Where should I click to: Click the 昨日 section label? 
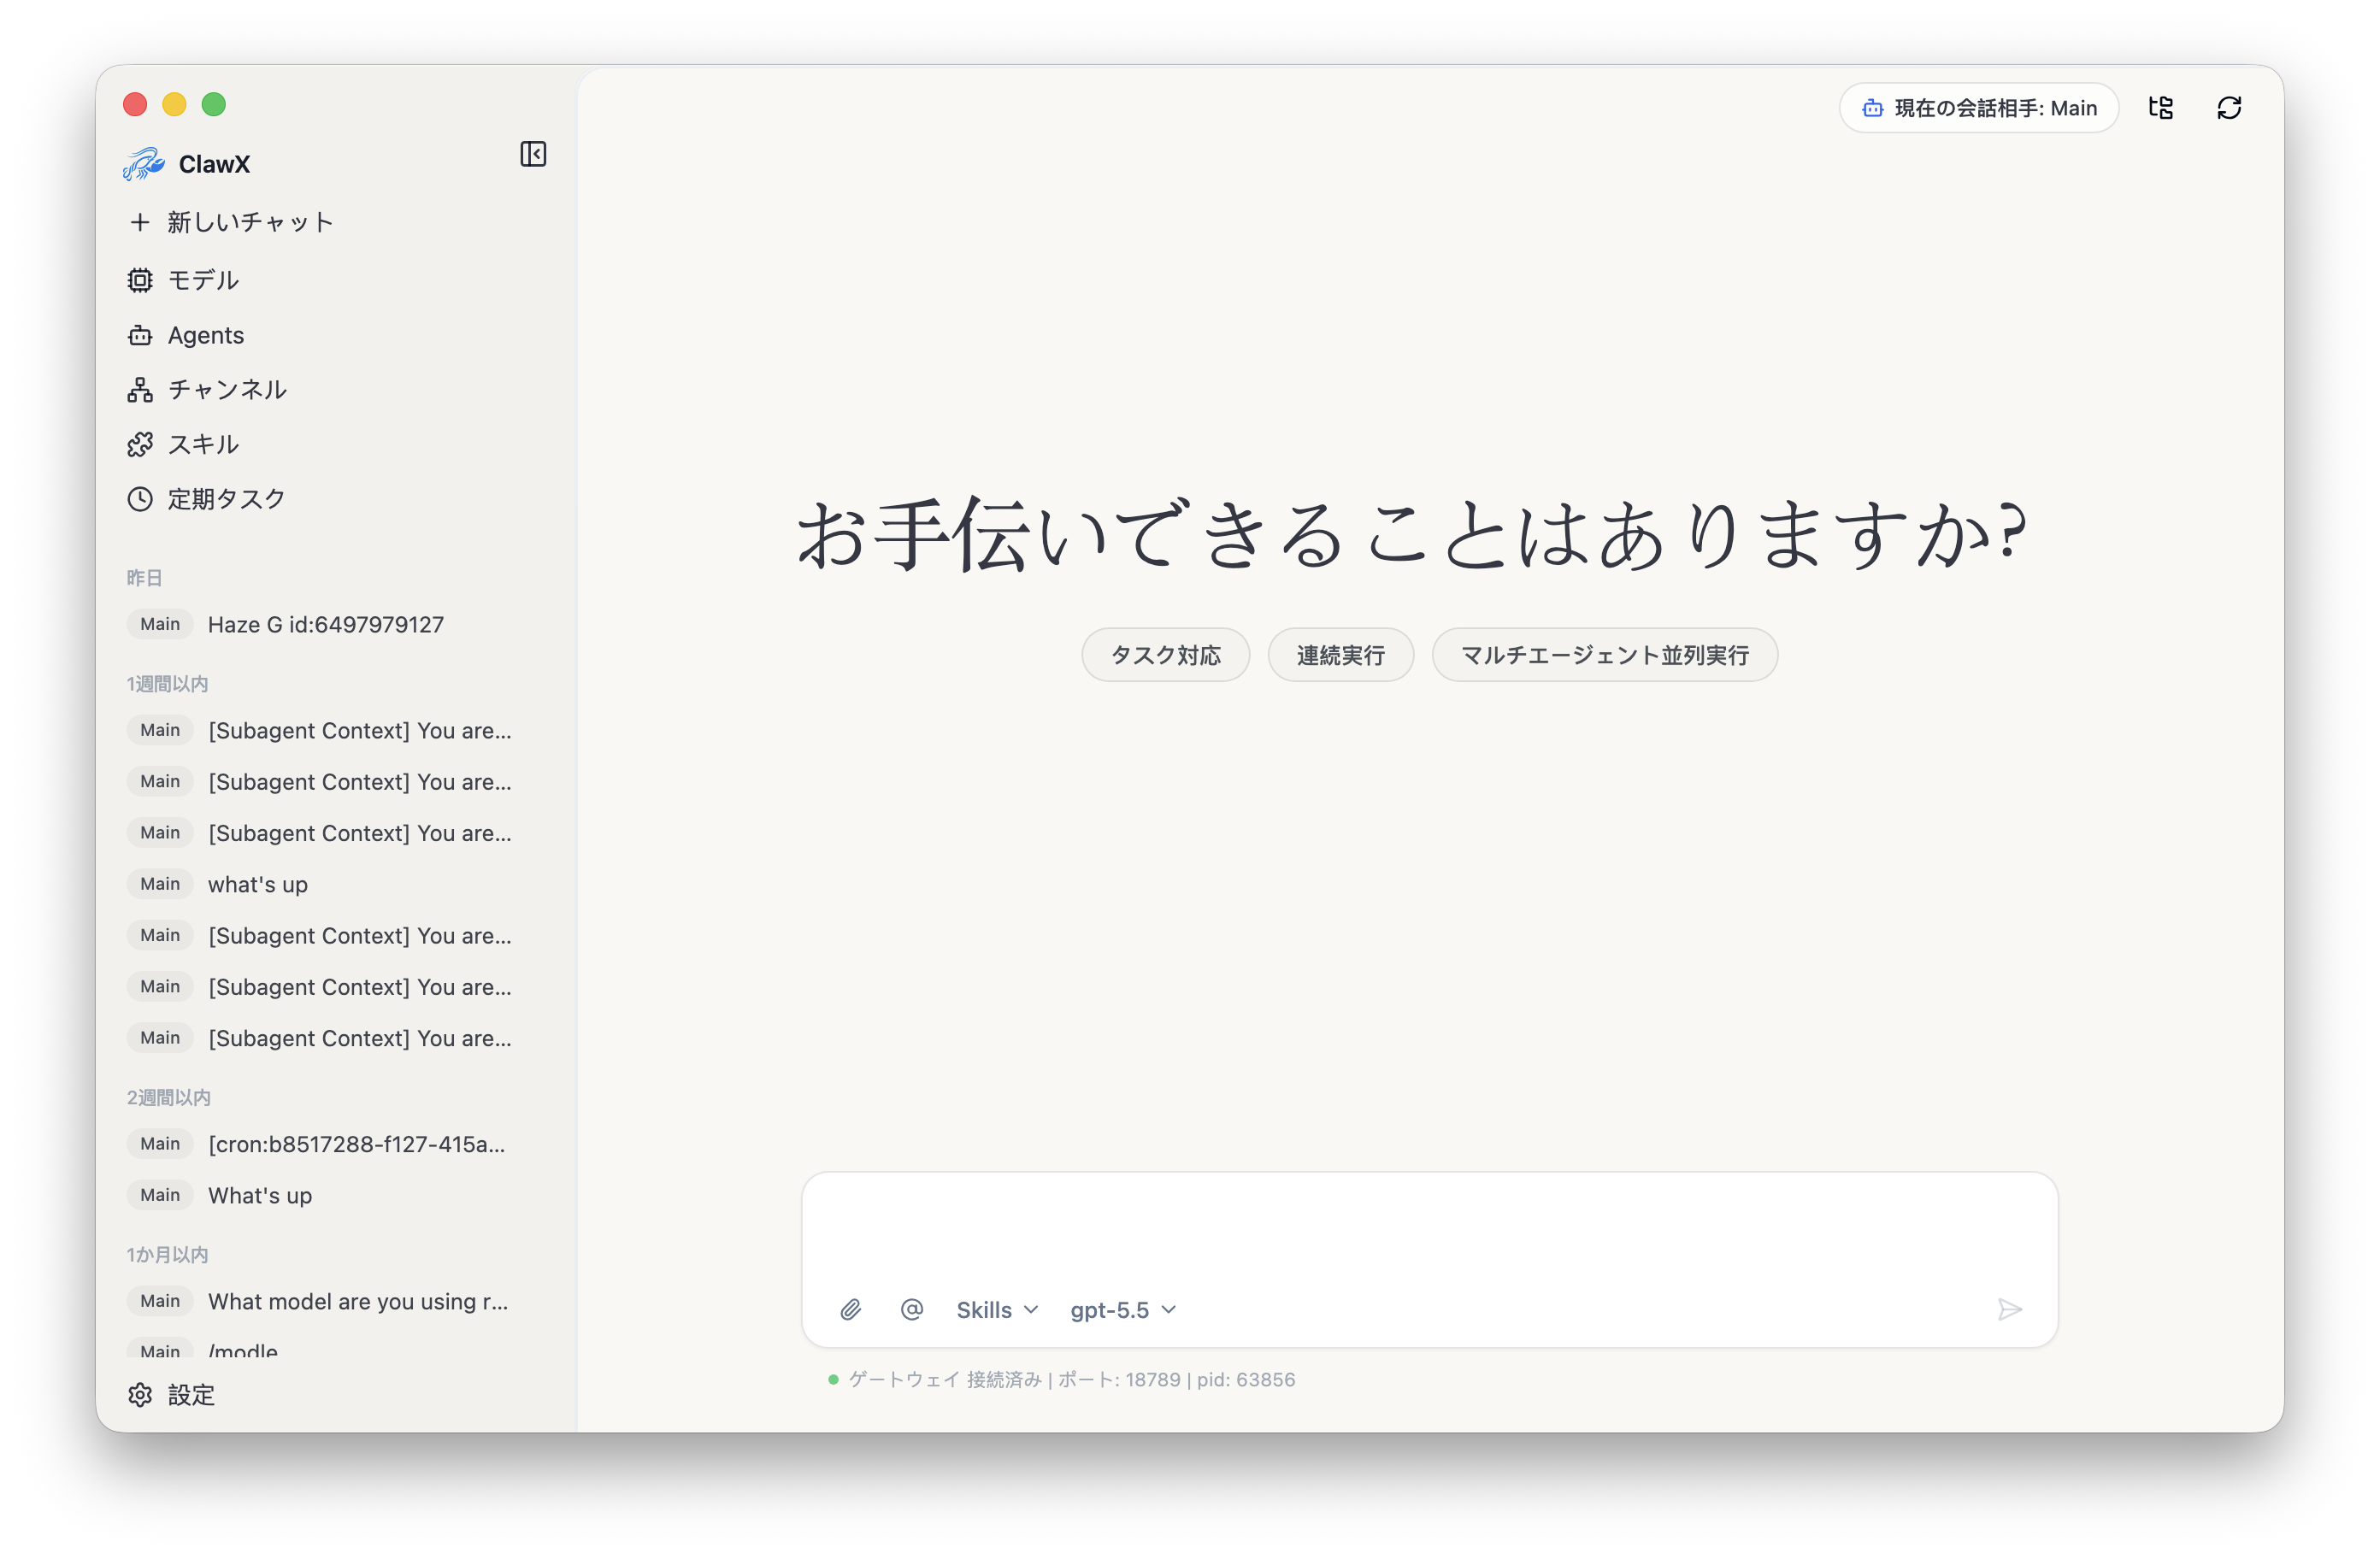pyautogui.click(x=144, y=578)
